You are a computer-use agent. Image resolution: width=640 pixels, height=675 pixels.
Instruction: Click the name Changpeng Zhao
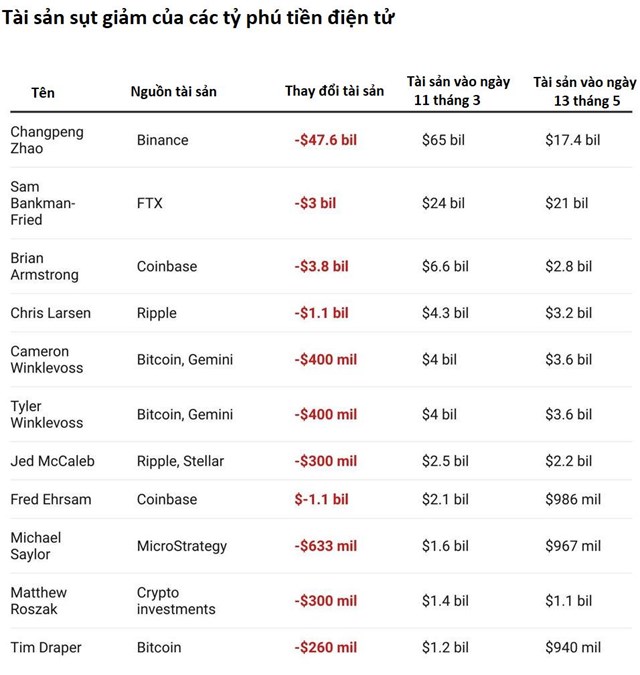point(47,140)
